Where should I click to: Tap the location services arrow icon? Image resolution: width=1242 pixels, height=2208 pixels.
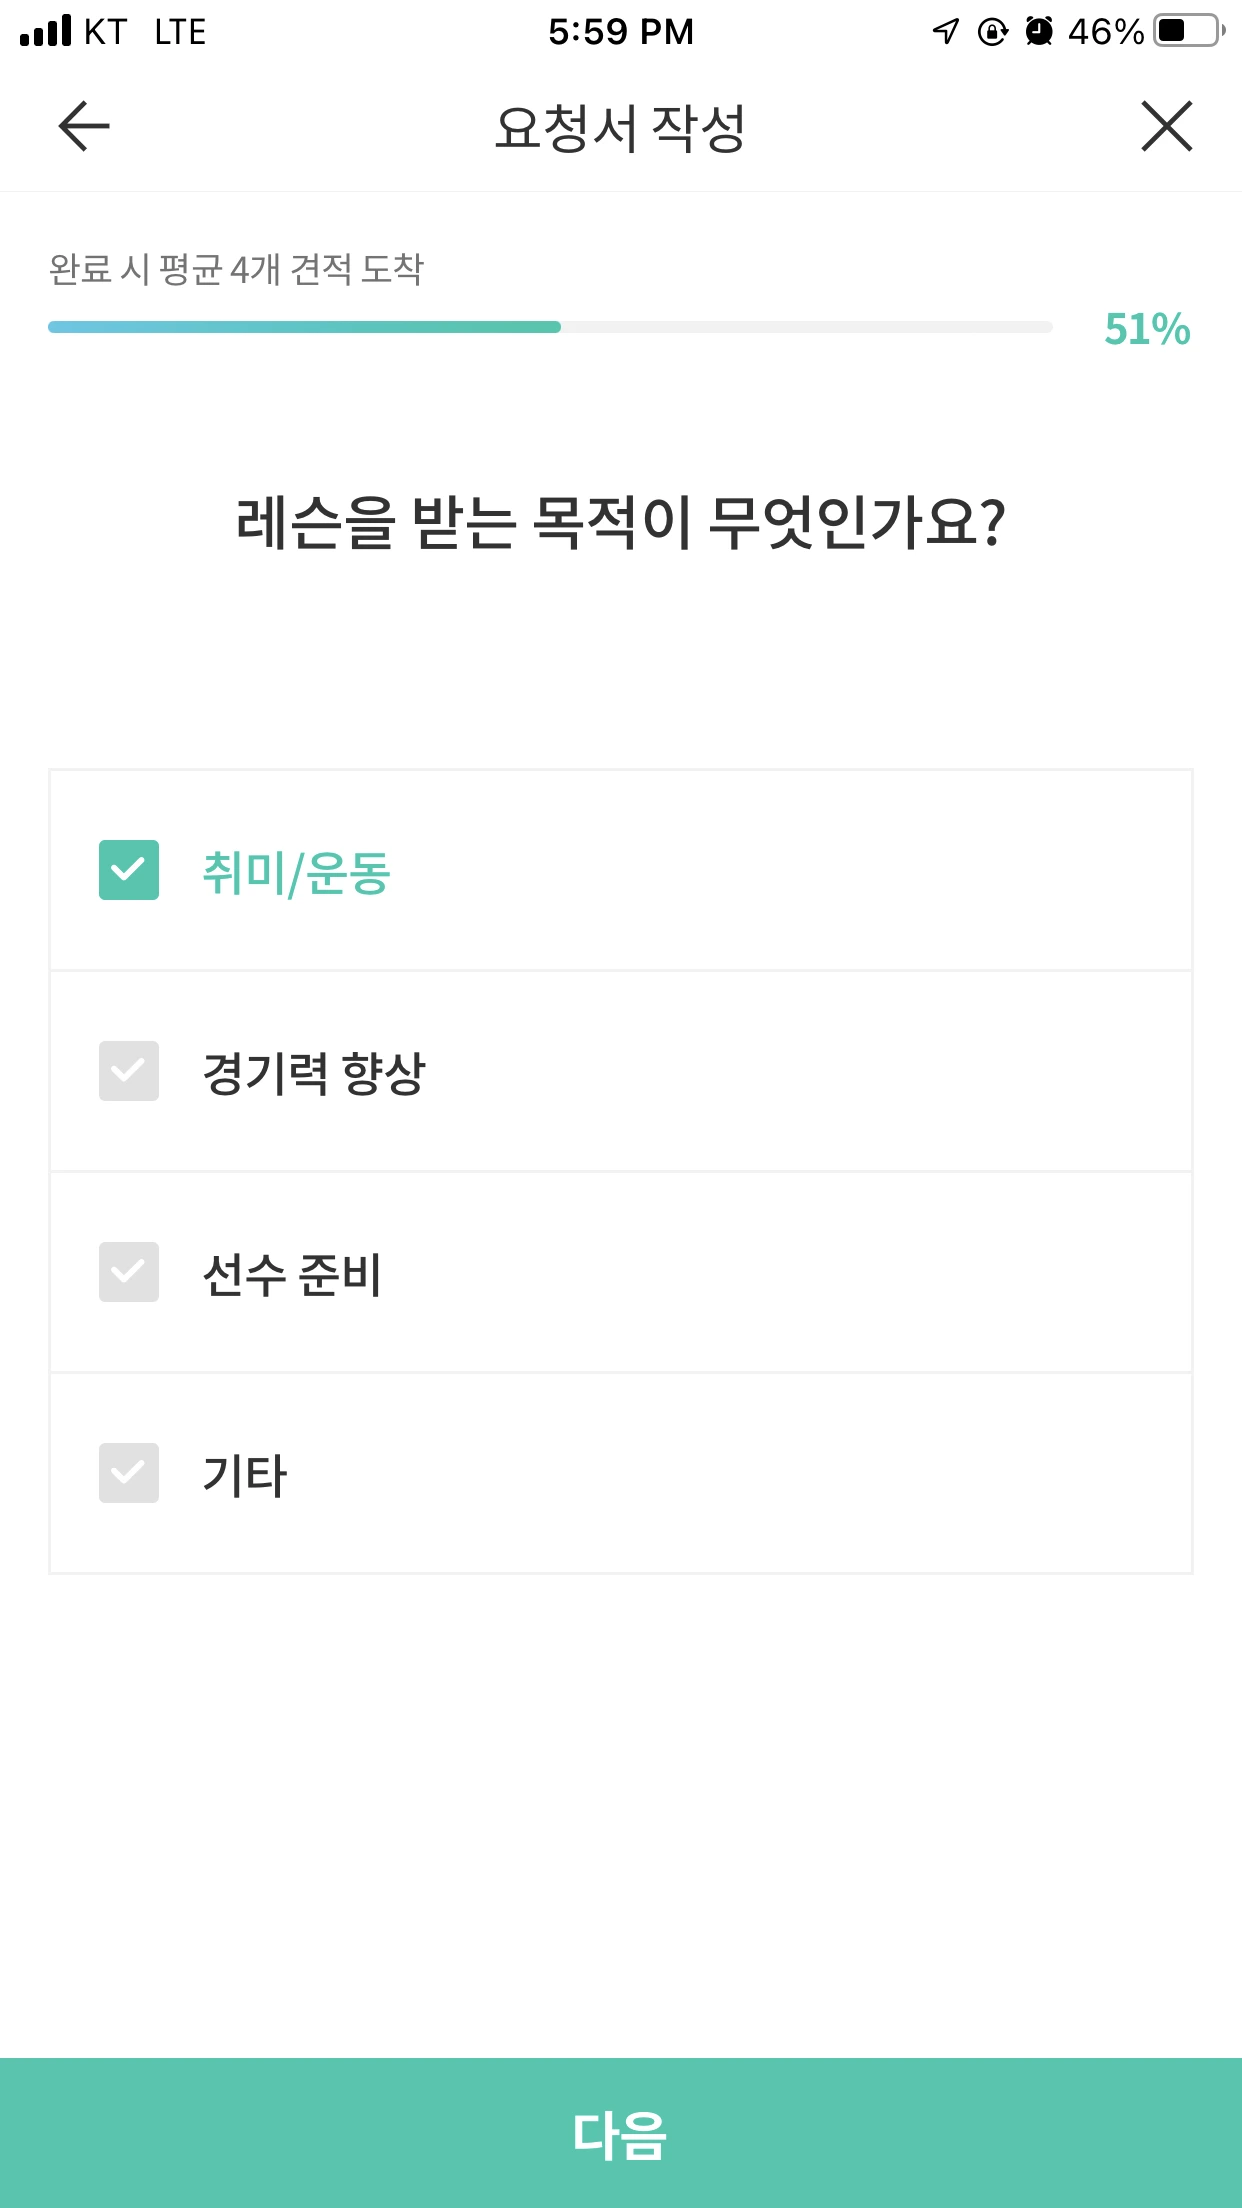click(945, 32)
